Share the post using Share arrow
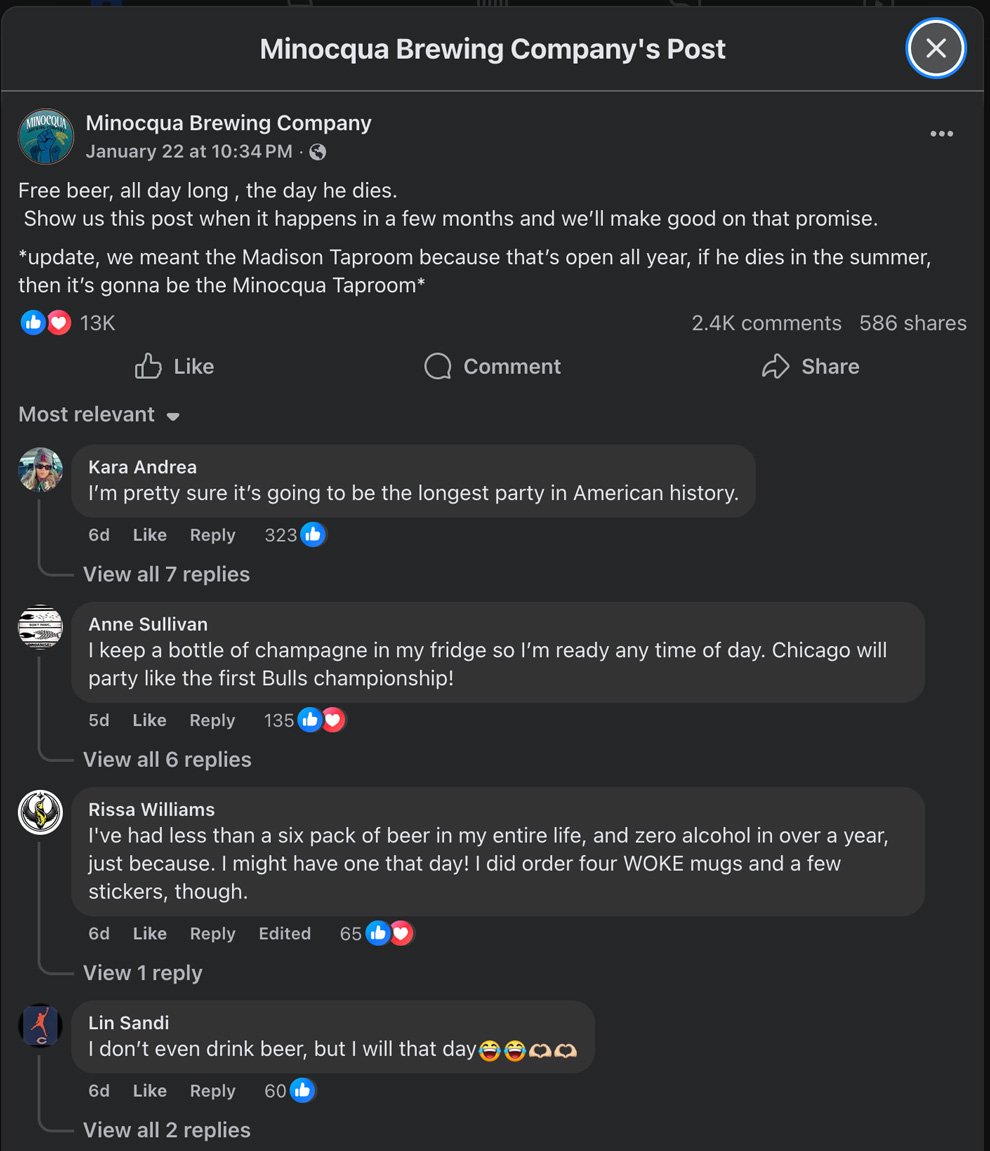This screenshot has height=1151, width=990. [810, 367]
